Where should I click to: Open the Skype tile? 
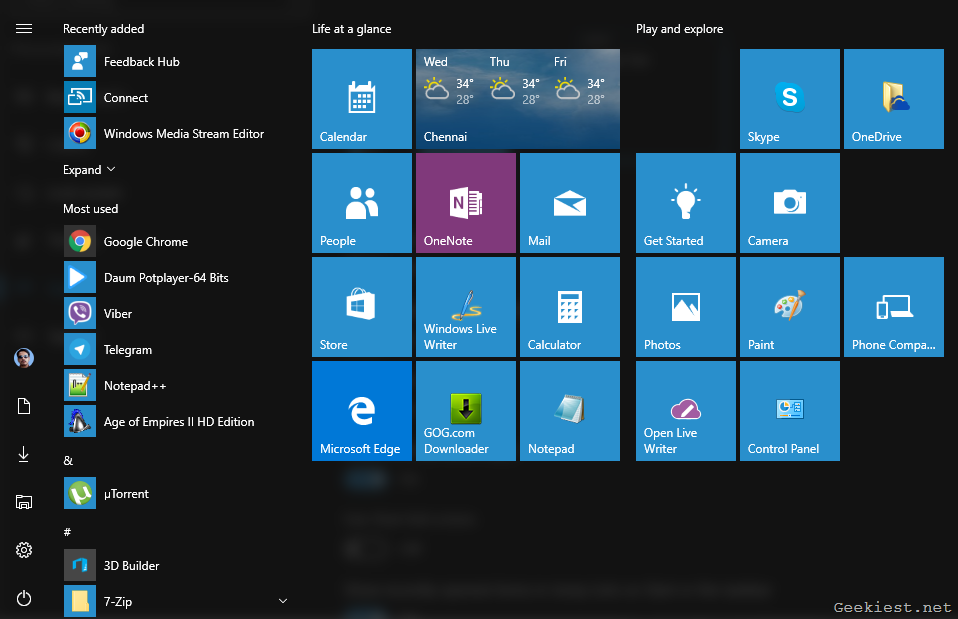pyautogui.click(x=789, y=99)
